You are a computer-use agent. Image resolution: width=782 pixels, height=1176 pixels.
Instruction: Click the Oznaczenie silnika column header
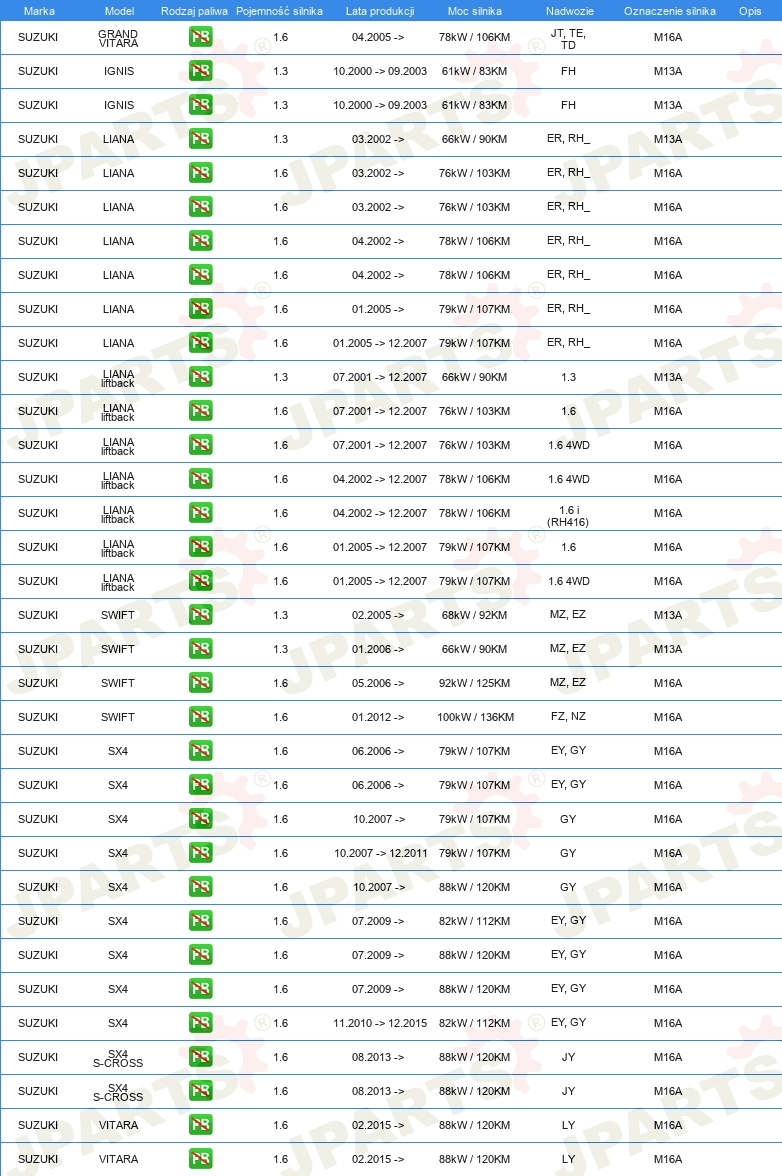pyautogui.click(x=670, y=11)
